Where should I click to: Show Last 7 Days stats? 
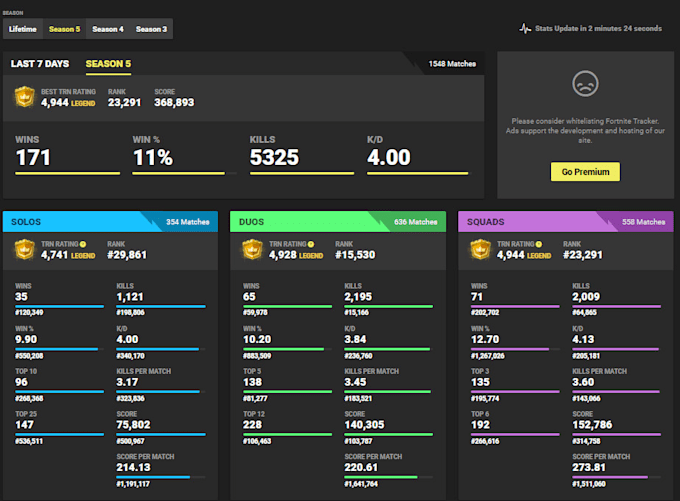40,64
